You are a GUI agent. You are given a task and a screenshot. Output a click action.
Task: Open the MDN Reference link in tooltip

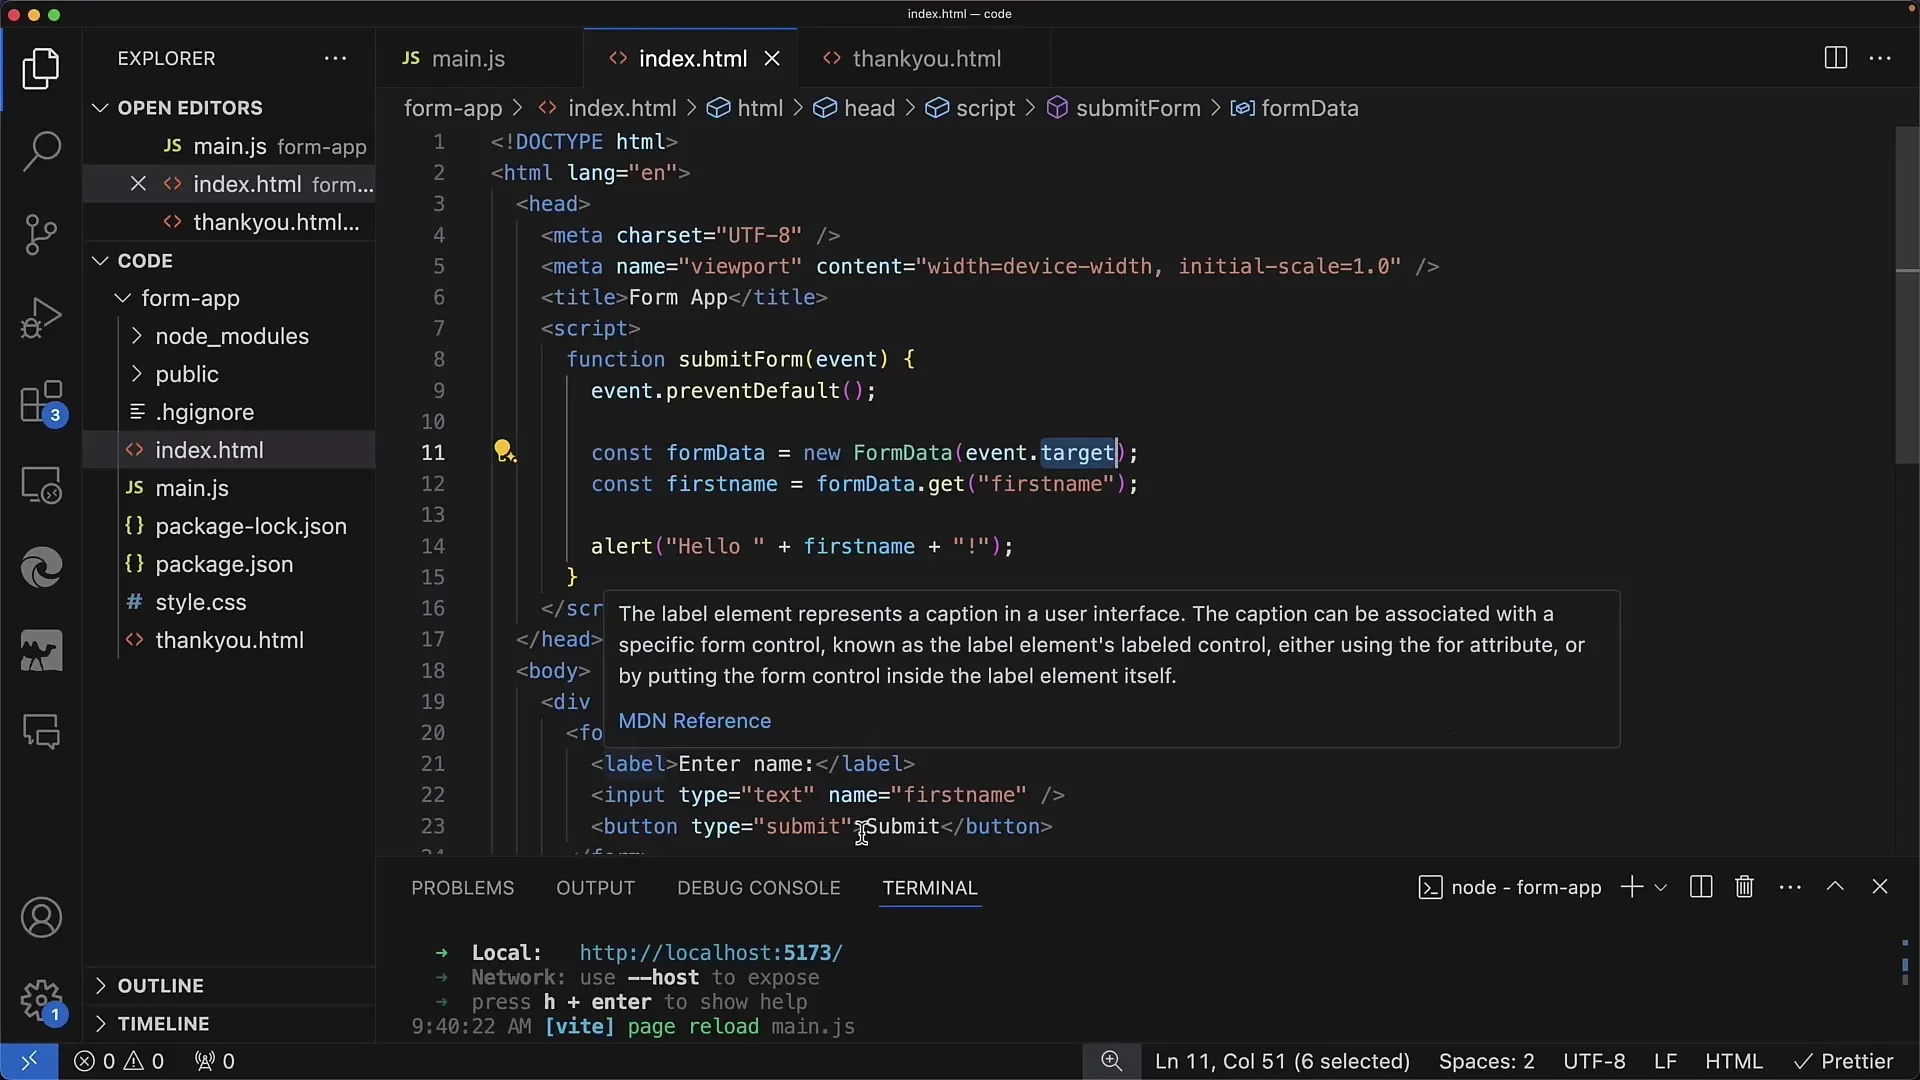pos(694,721)
